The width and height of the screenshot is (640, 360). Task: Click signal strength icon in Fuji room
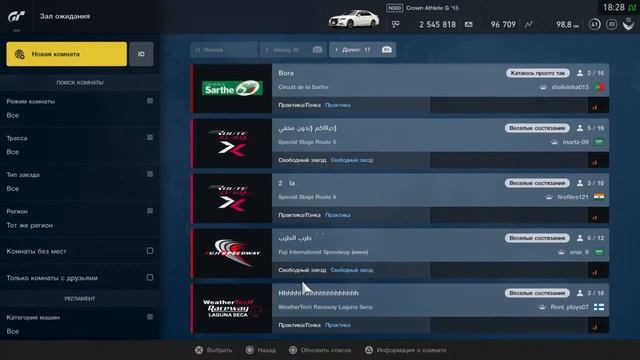(595, 272)
